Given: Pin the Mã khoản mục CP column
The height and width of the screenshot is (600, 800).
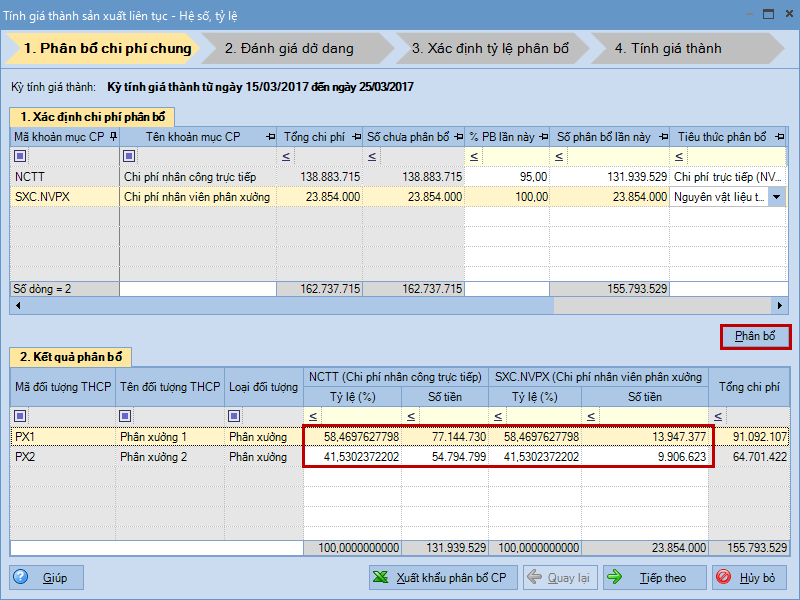Looking at the screenshot, I should [x=112, y=137].
